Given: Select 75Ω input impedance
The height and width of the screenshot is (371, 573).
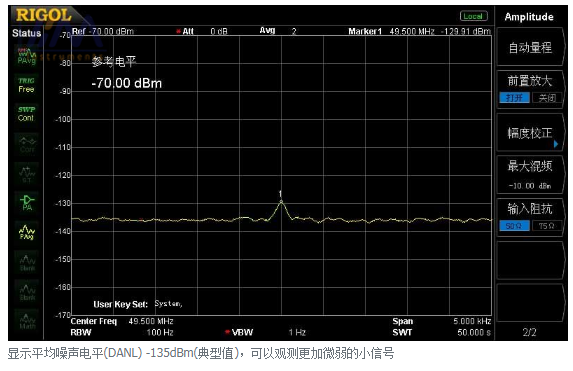Looking at the screenshot, I should [546, 226].
